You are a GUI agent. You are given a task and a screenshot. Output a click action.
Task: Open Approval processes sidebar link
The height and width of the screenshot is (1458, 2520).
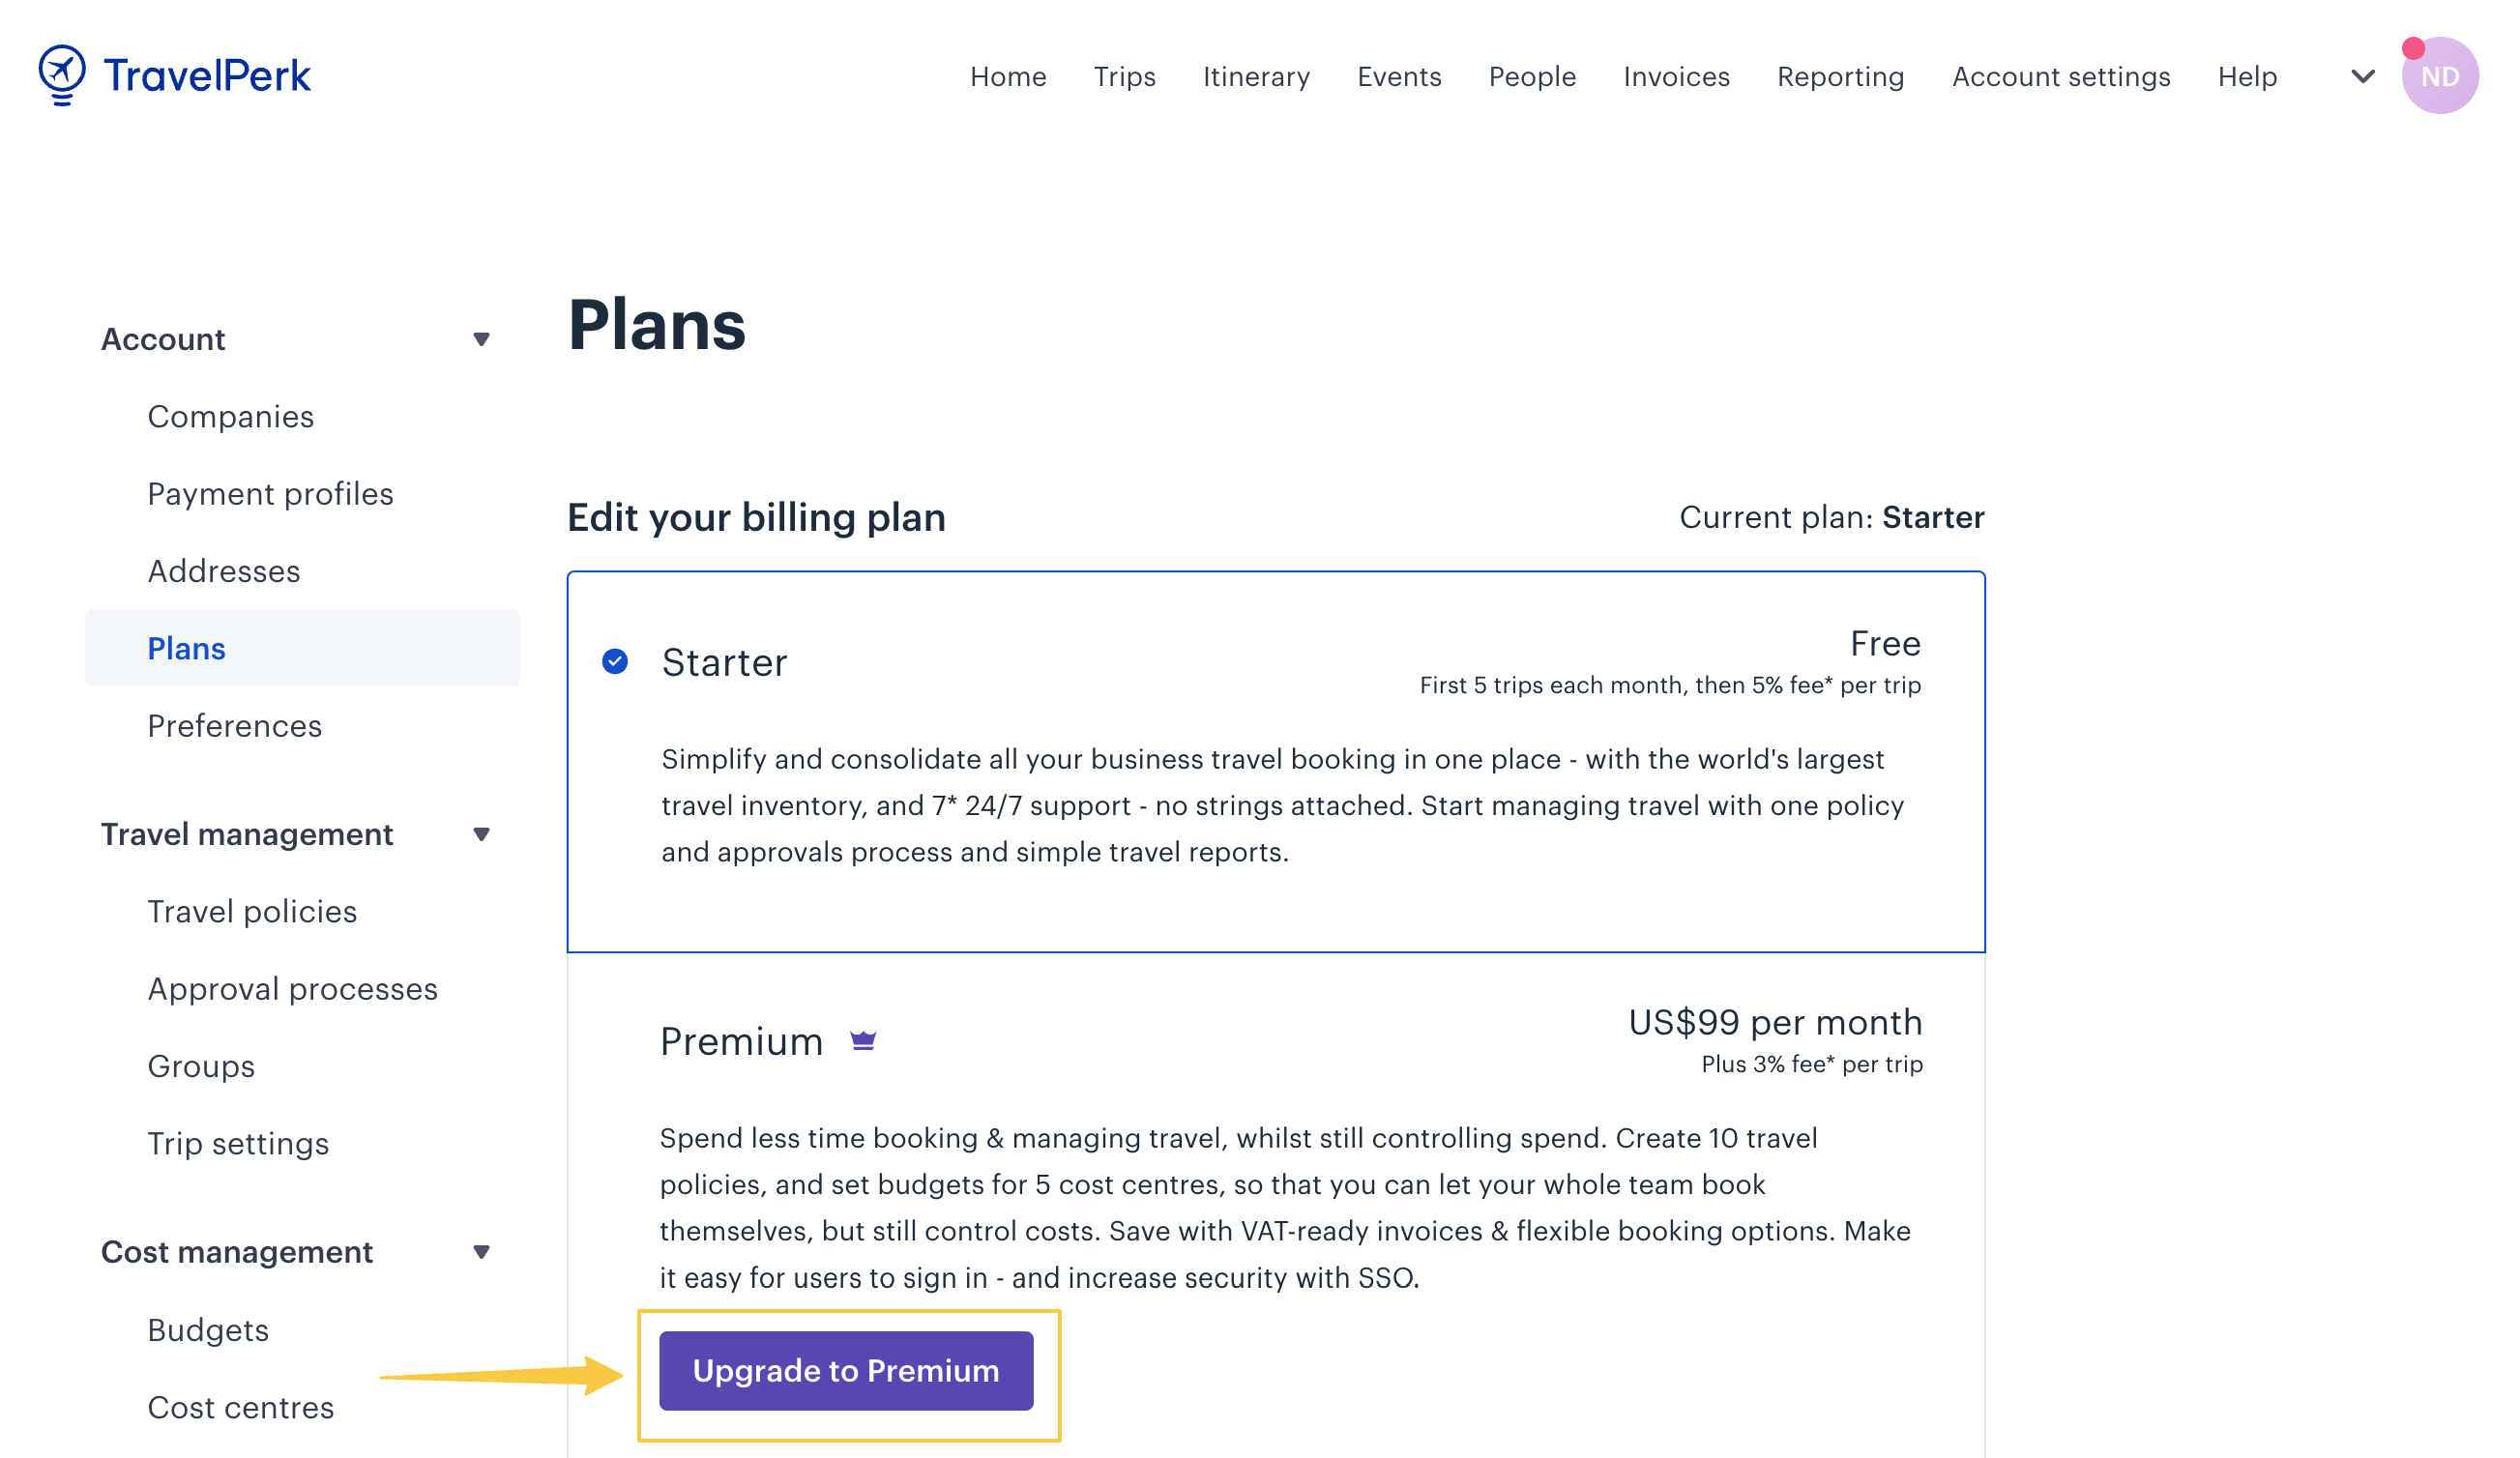click(x=293, y=989)
